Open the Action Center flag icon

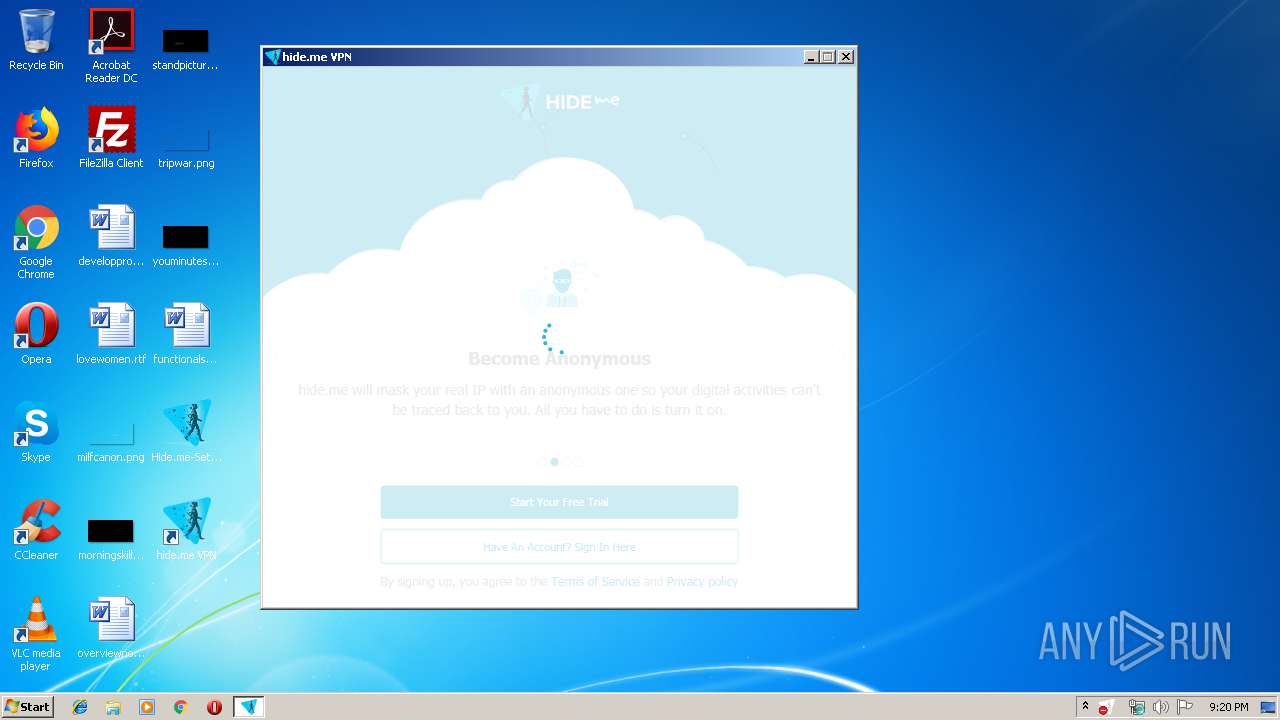(x=1185, y=707)
